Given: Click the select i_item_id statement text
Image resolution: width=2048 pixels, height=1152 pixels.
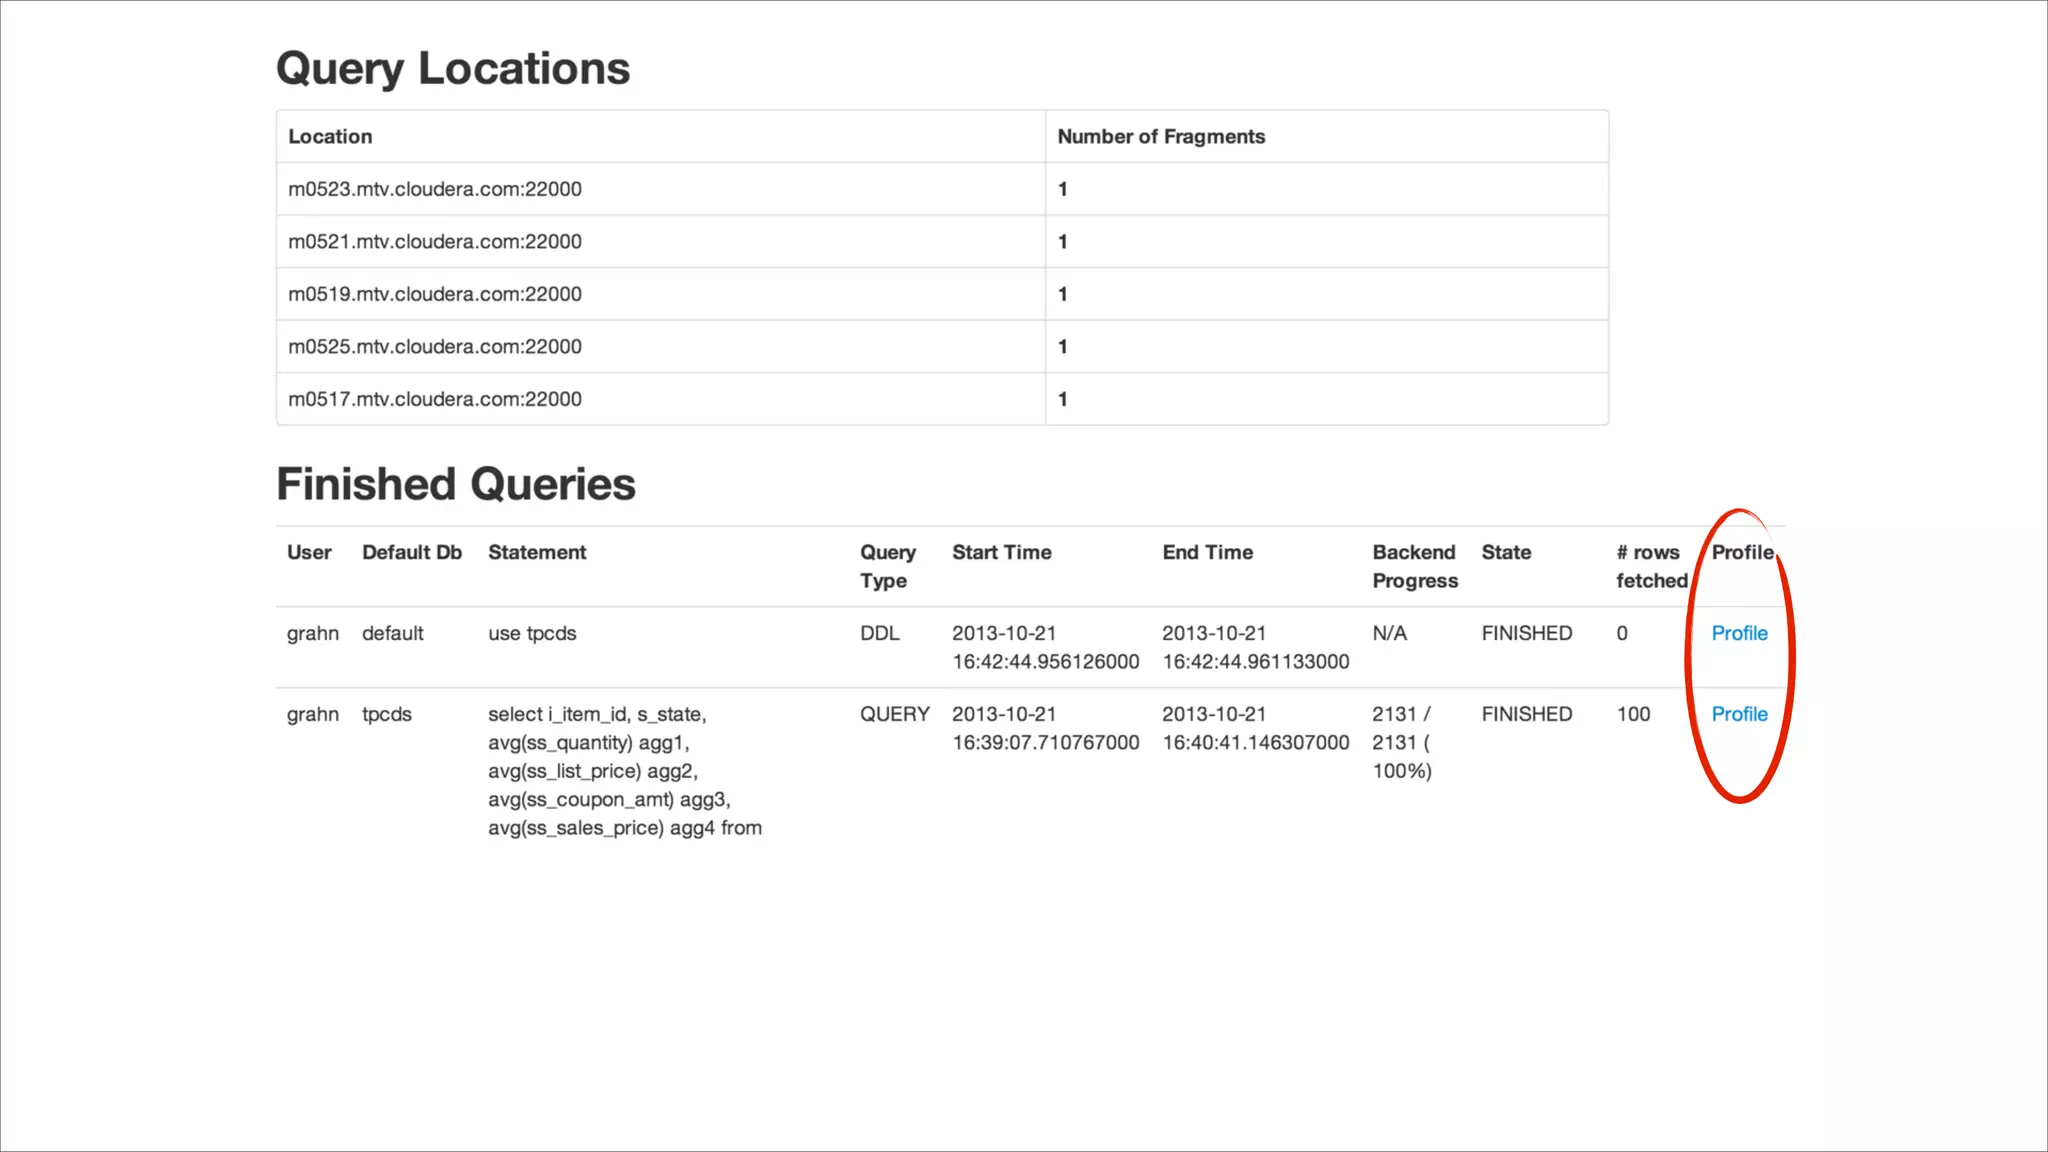Looking at the screenshot, I should 624,770.
